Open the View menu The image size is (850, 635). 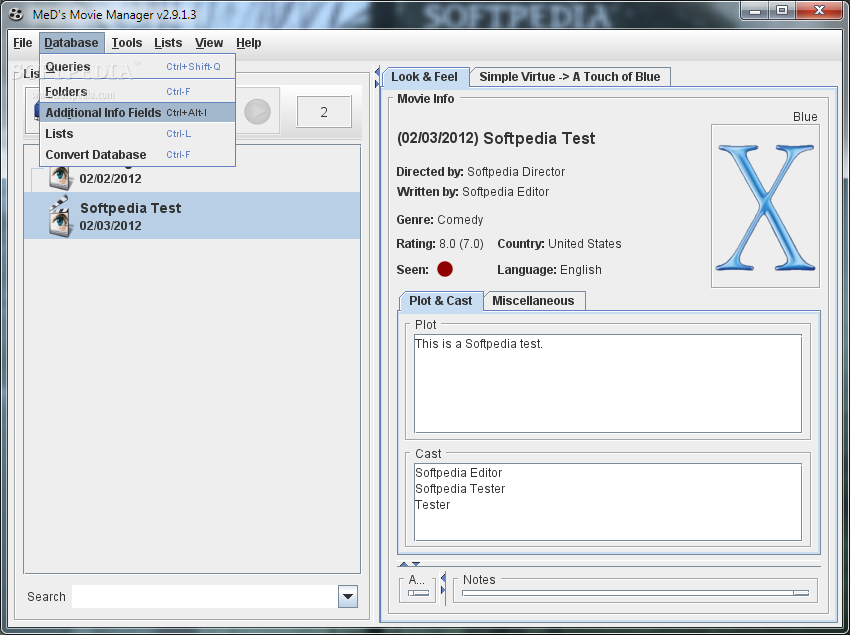coord(209,43)
